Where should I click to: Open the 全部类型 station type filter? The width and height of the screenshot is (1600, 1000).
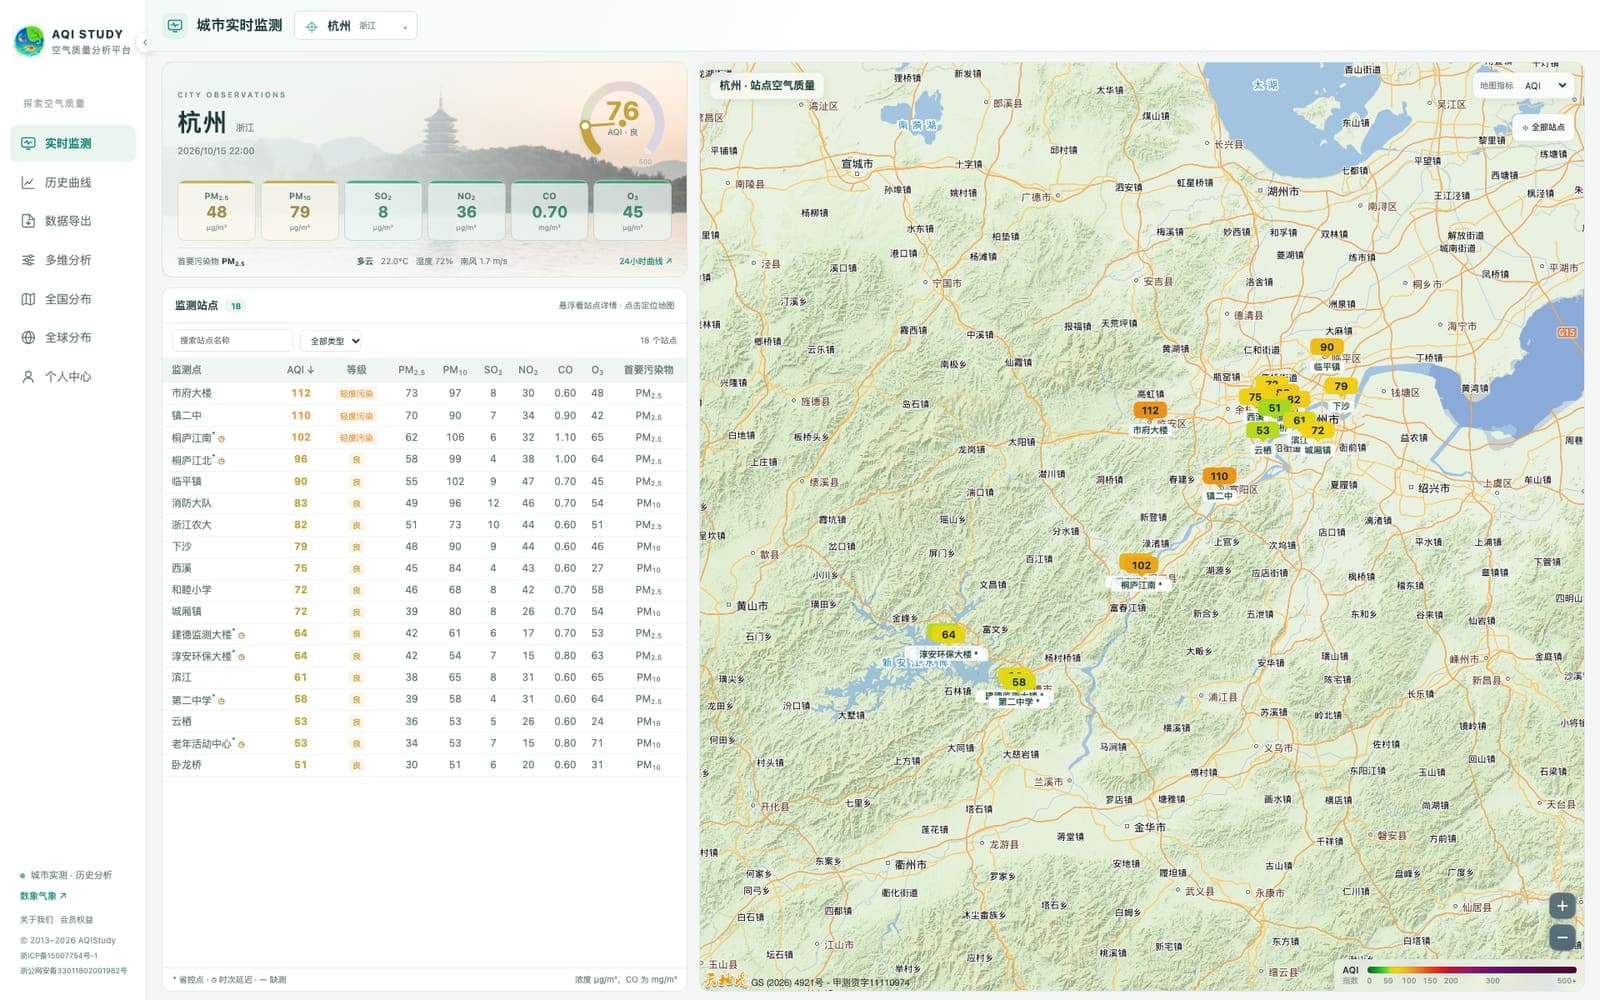(332, 341)
